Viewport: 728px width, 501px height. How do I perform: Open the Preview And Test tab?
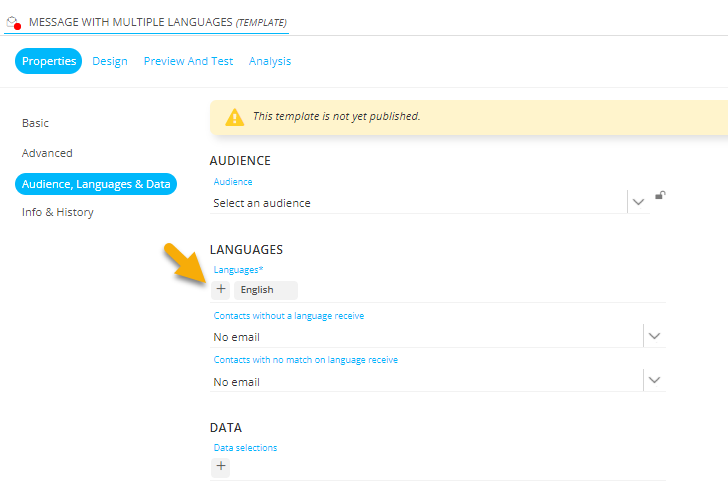188,61
